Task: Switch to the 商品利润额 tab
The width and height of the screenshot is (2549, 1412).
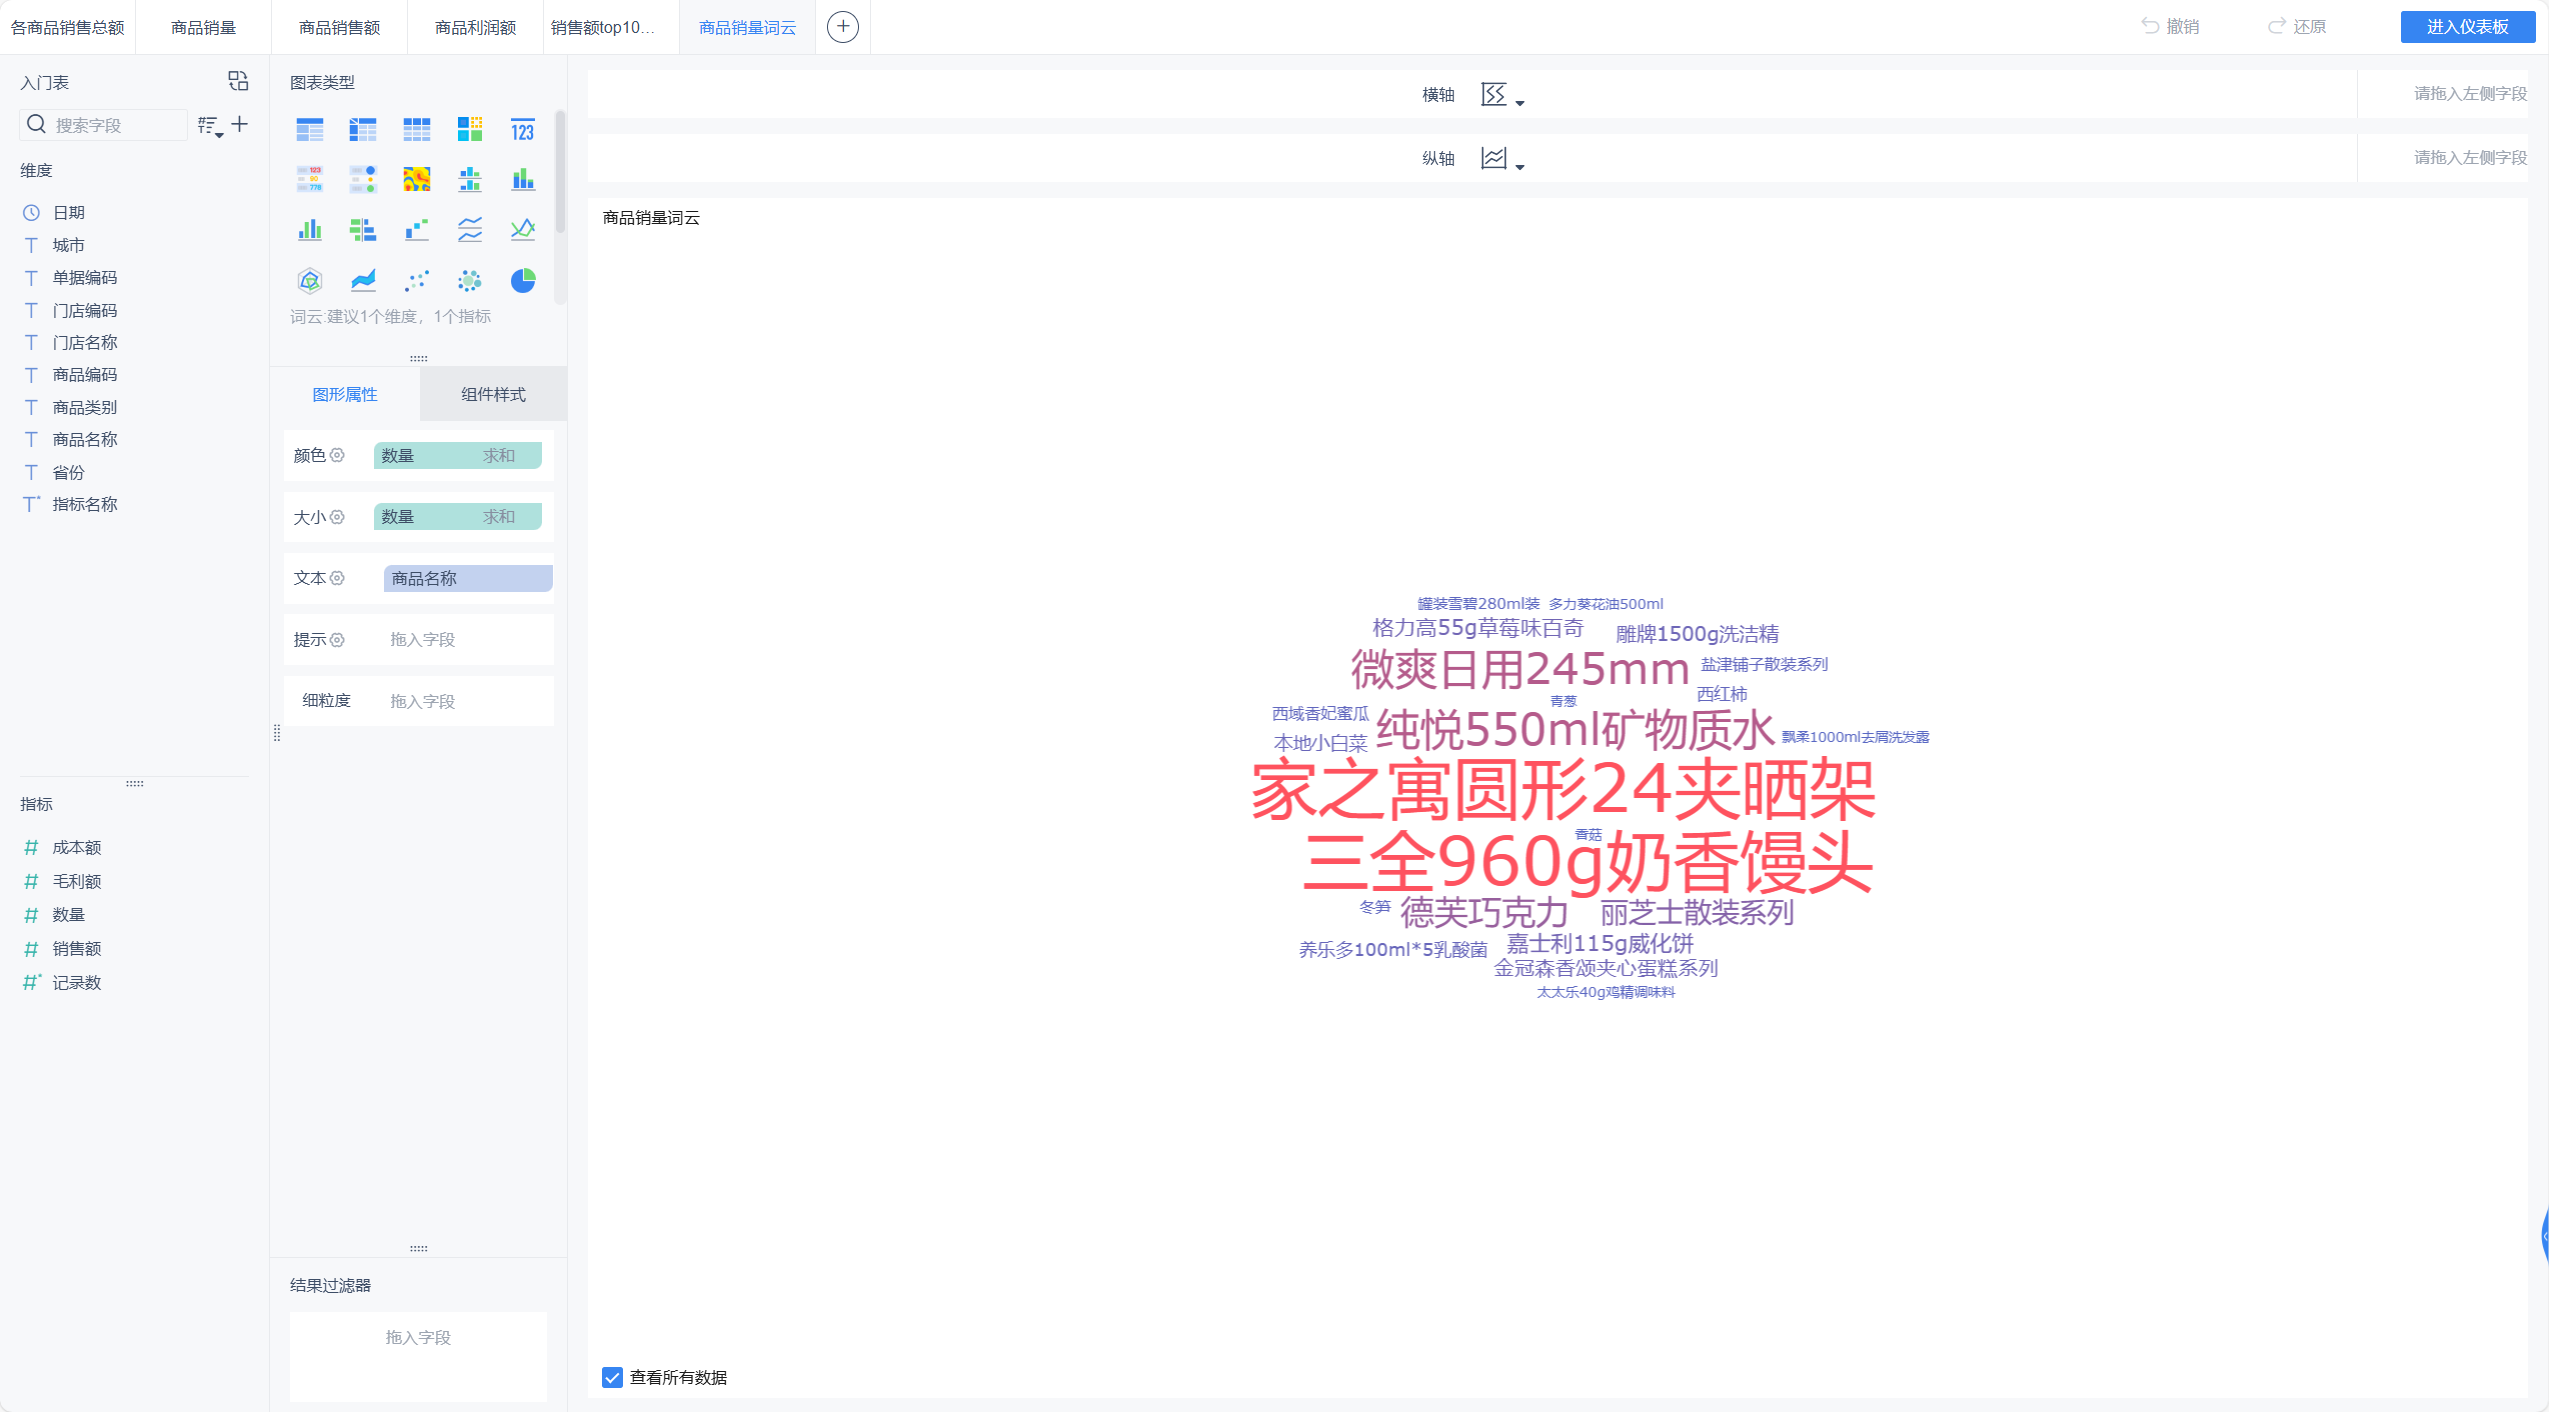Action: pos(476,27)
